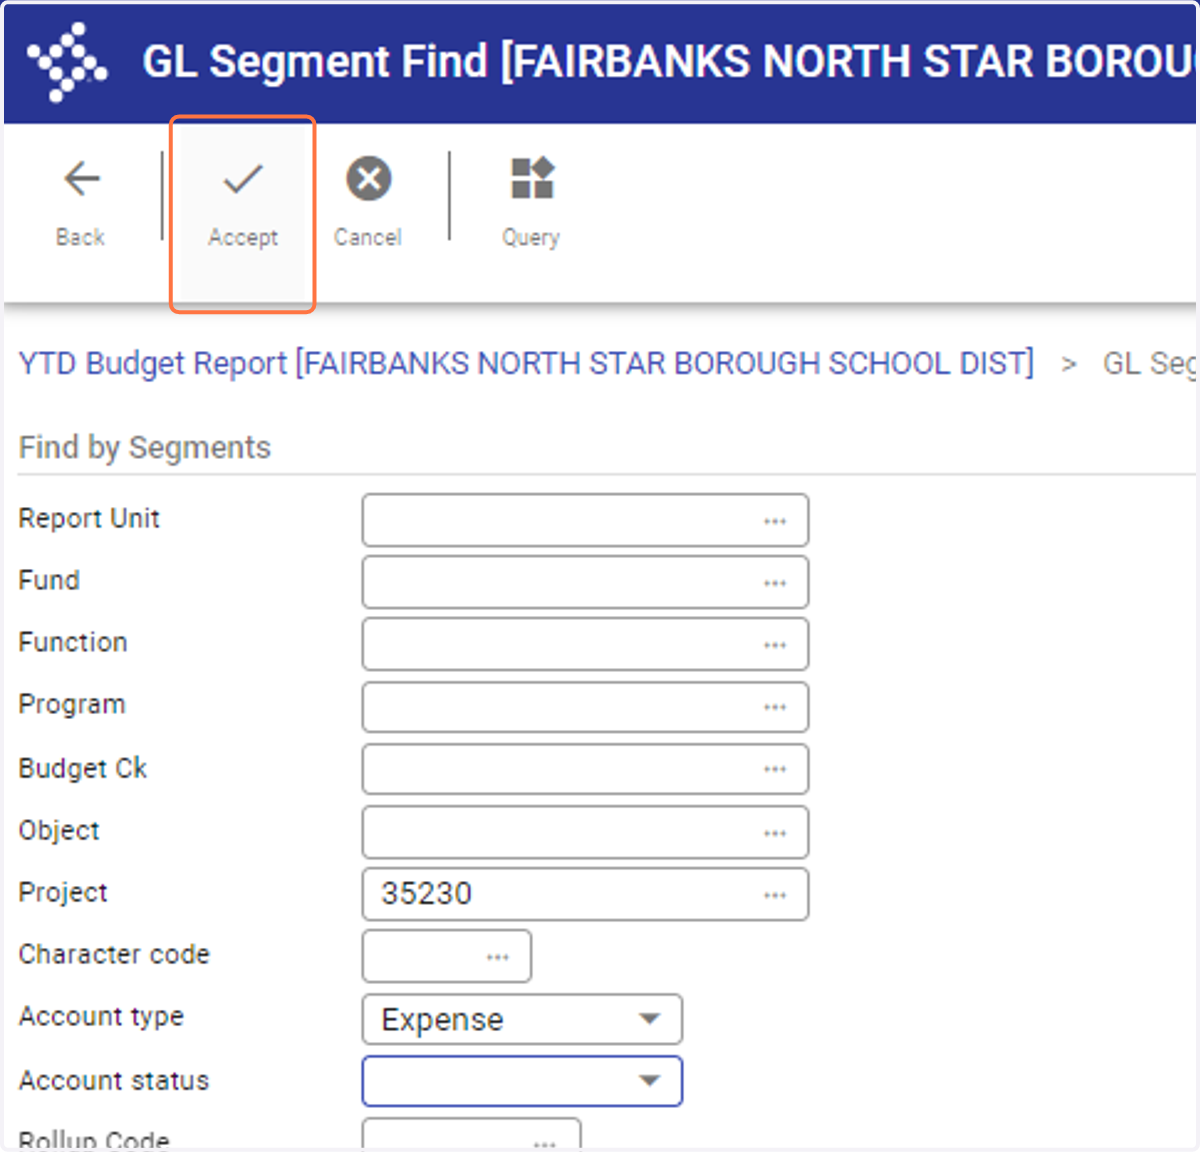Click the Object label
This screenshot has width=1200, height=1152.
[59, 830]
